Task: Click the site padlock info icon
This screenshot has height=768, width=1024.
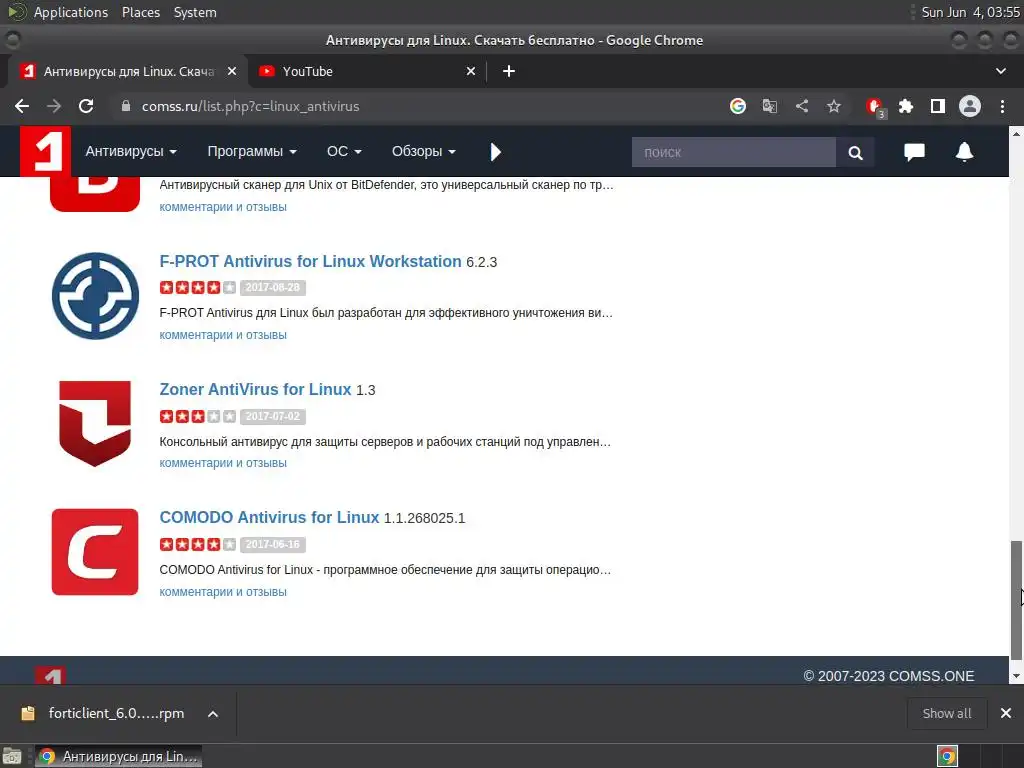Action: pos(126,106)
